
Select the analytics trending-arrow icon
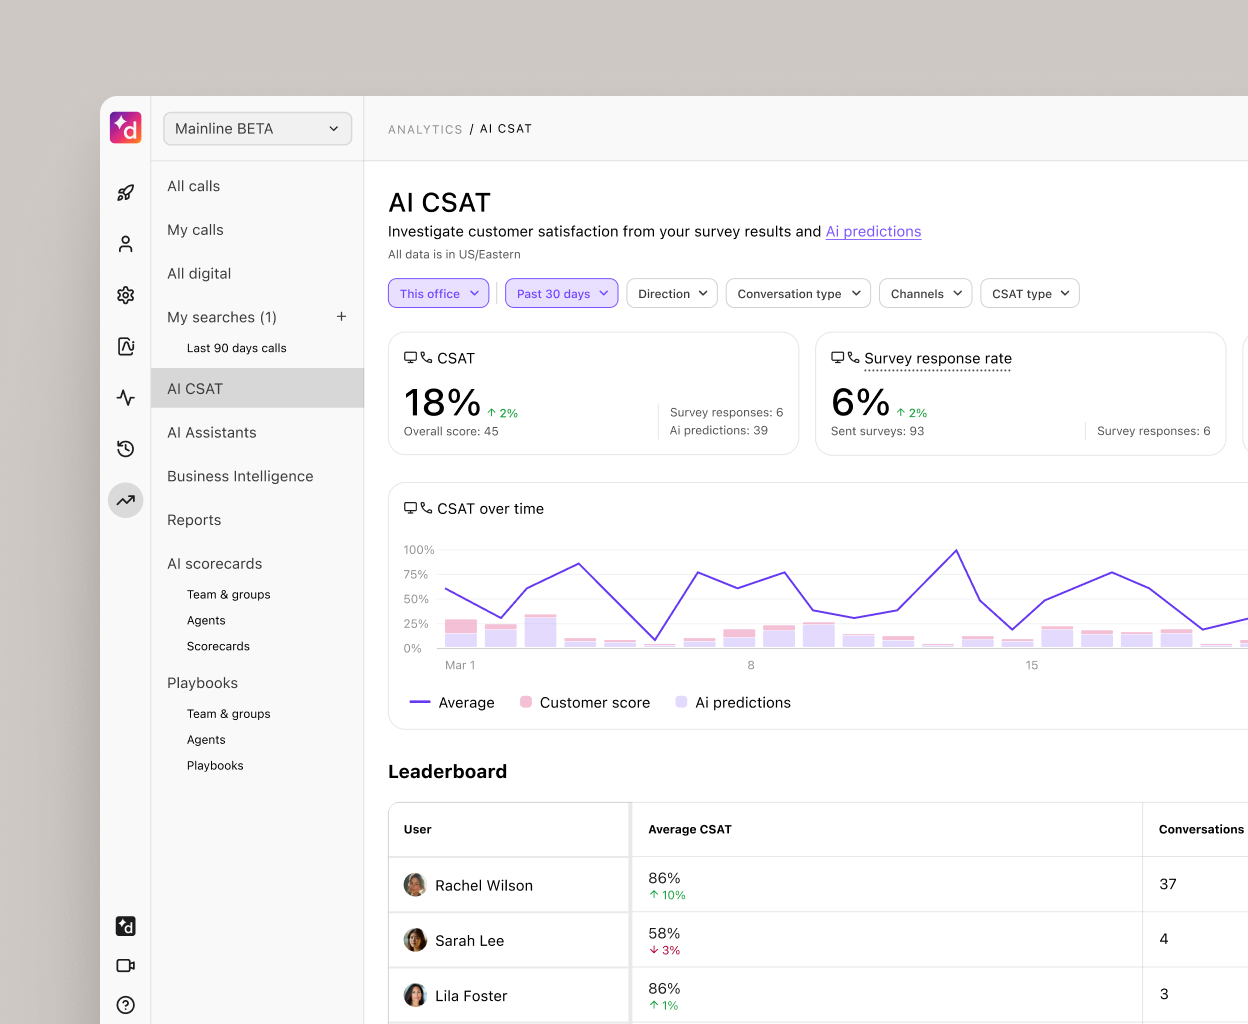[x=125, y=499]
